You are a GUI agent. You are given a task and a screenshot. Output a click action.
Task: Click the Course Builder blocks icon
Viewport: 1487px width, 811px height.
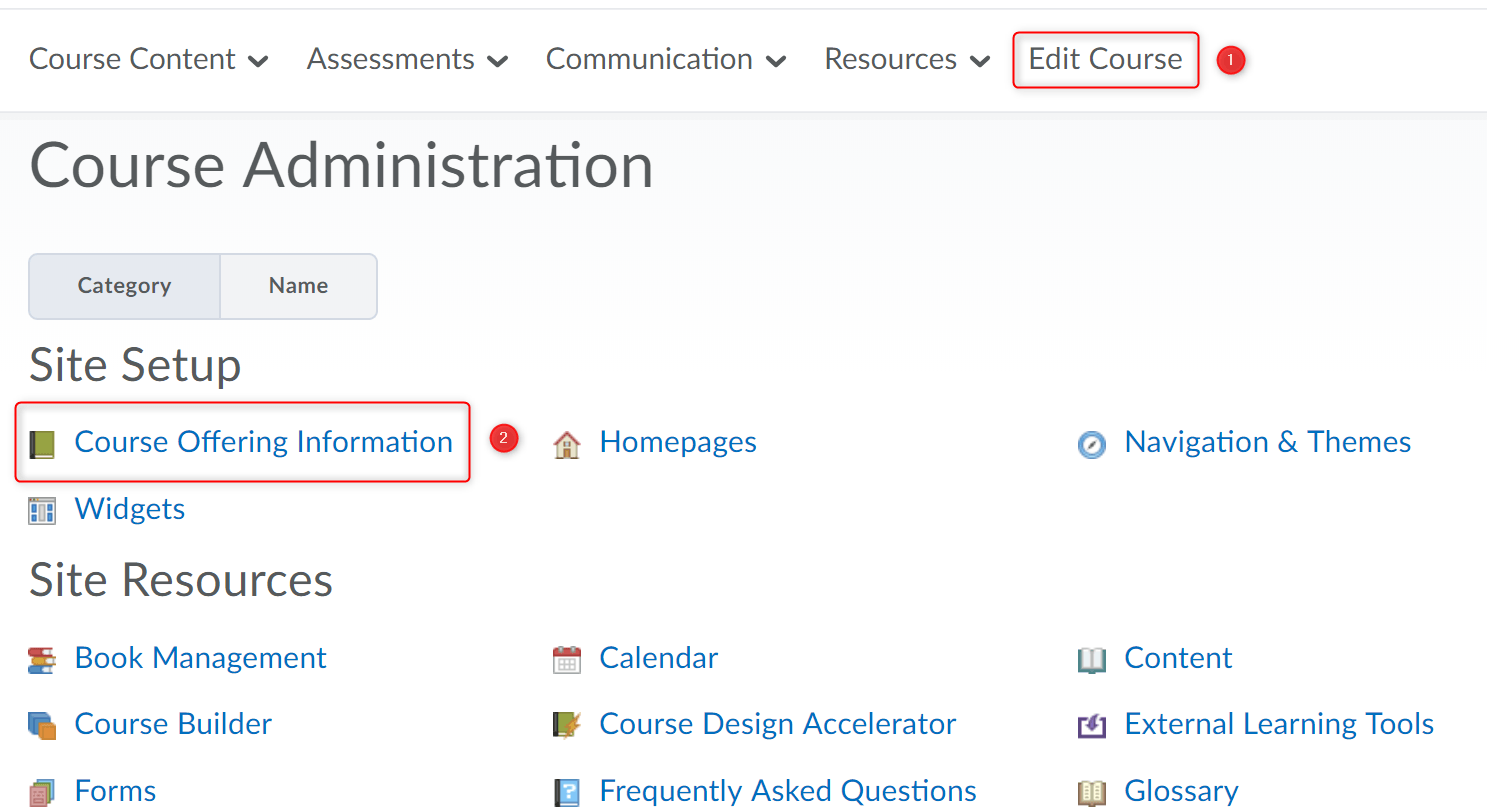(42, 726)
